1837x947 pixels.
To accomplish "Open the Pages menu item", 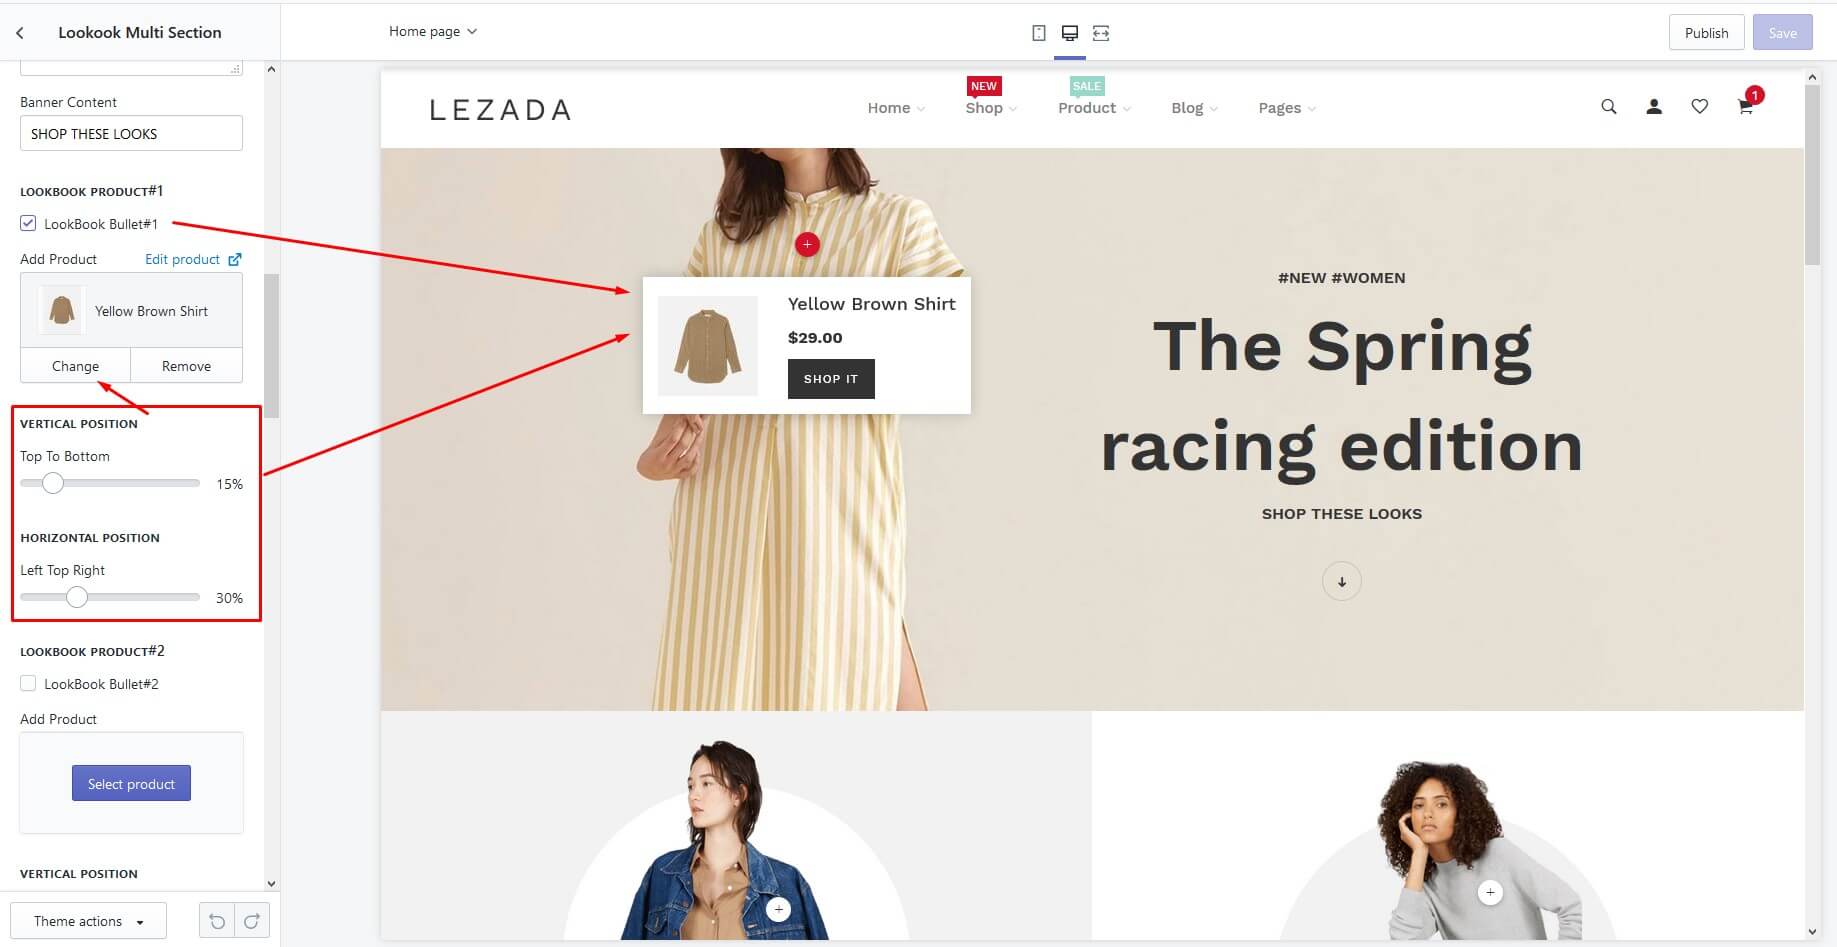I will point(1287,108).
